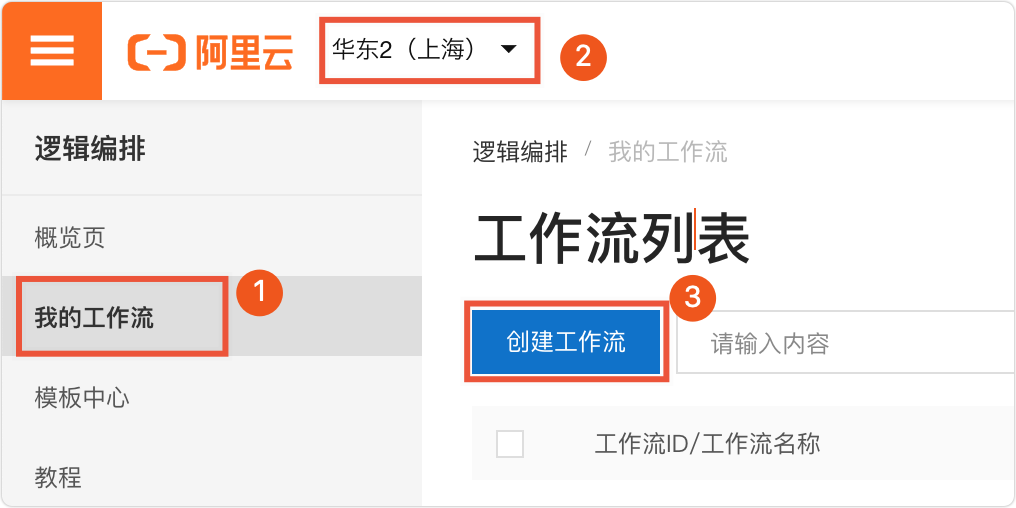The image size is (1016, 508).
Task: Click the orange step 3 badge
Action: 692,297
